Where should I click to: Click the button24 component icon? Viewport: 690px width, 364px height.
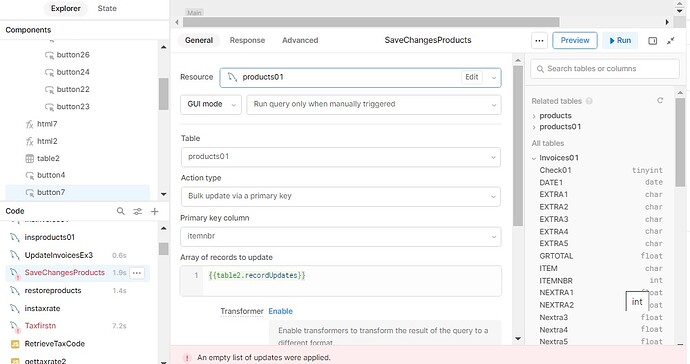pos(49,72)
